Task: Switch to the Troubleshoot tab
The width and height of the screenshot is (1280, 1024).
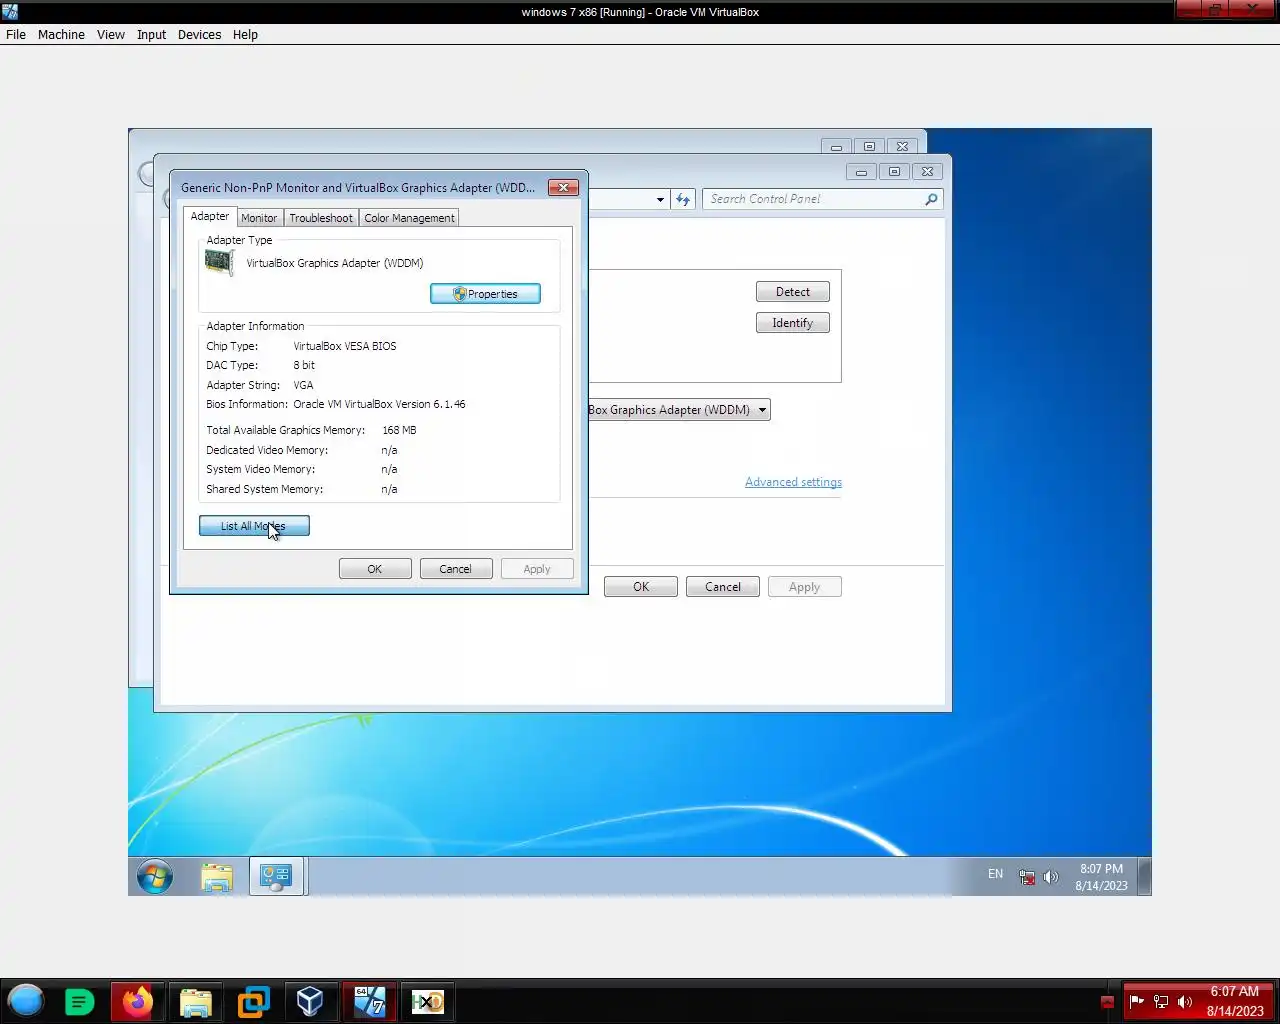Action: click(x=321, y=218)
